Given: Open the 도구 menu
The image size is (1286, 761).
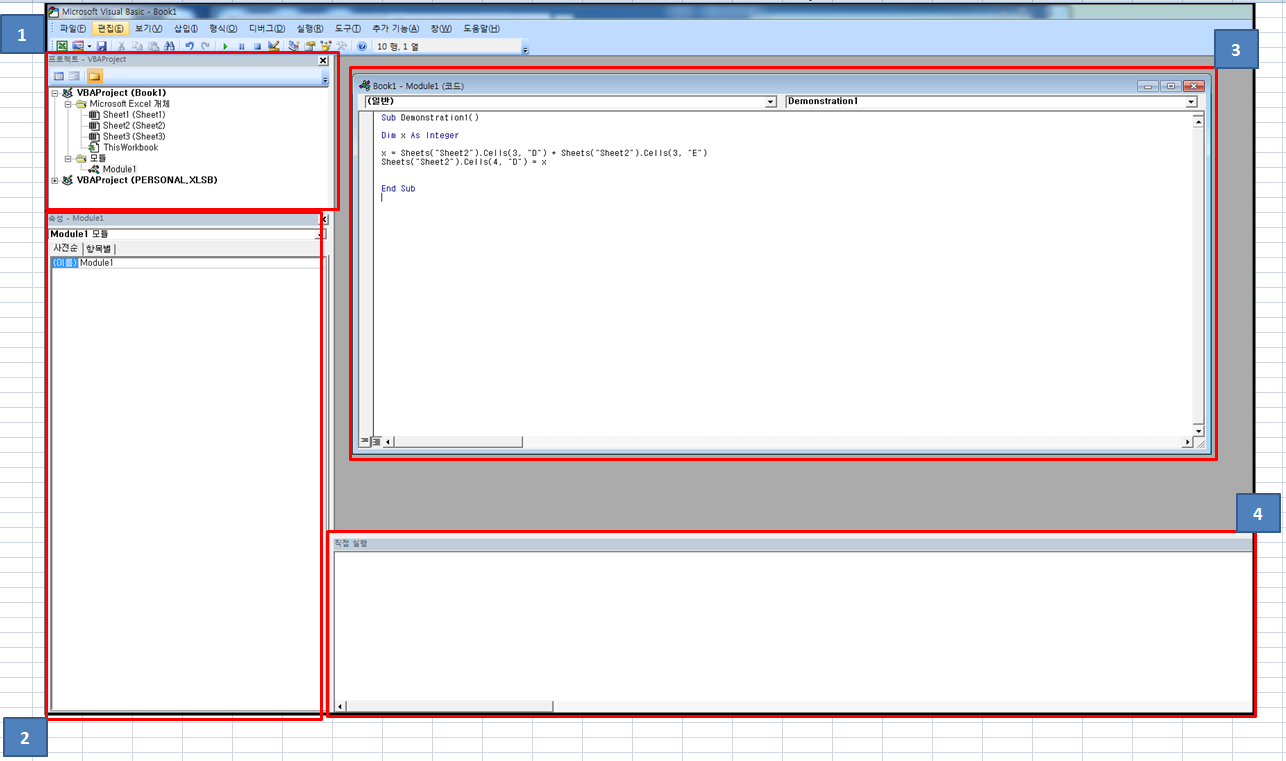Looking at the screenshot, I should (348, 28).
